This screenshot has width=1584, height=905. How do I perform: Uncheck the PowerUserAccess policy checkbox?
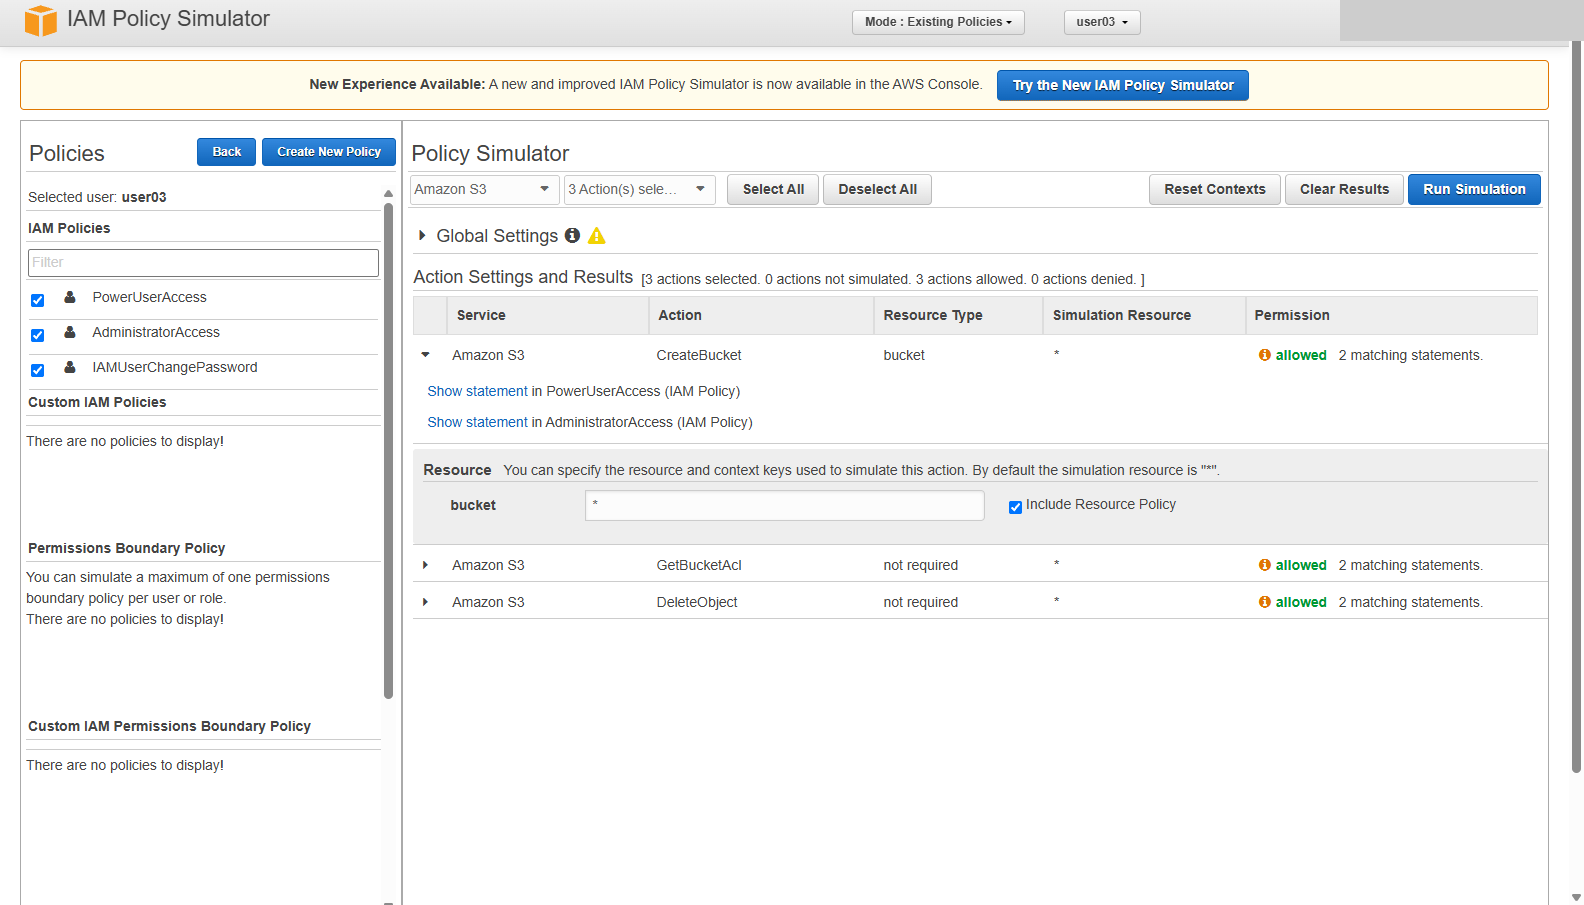[x=37, y=300]
